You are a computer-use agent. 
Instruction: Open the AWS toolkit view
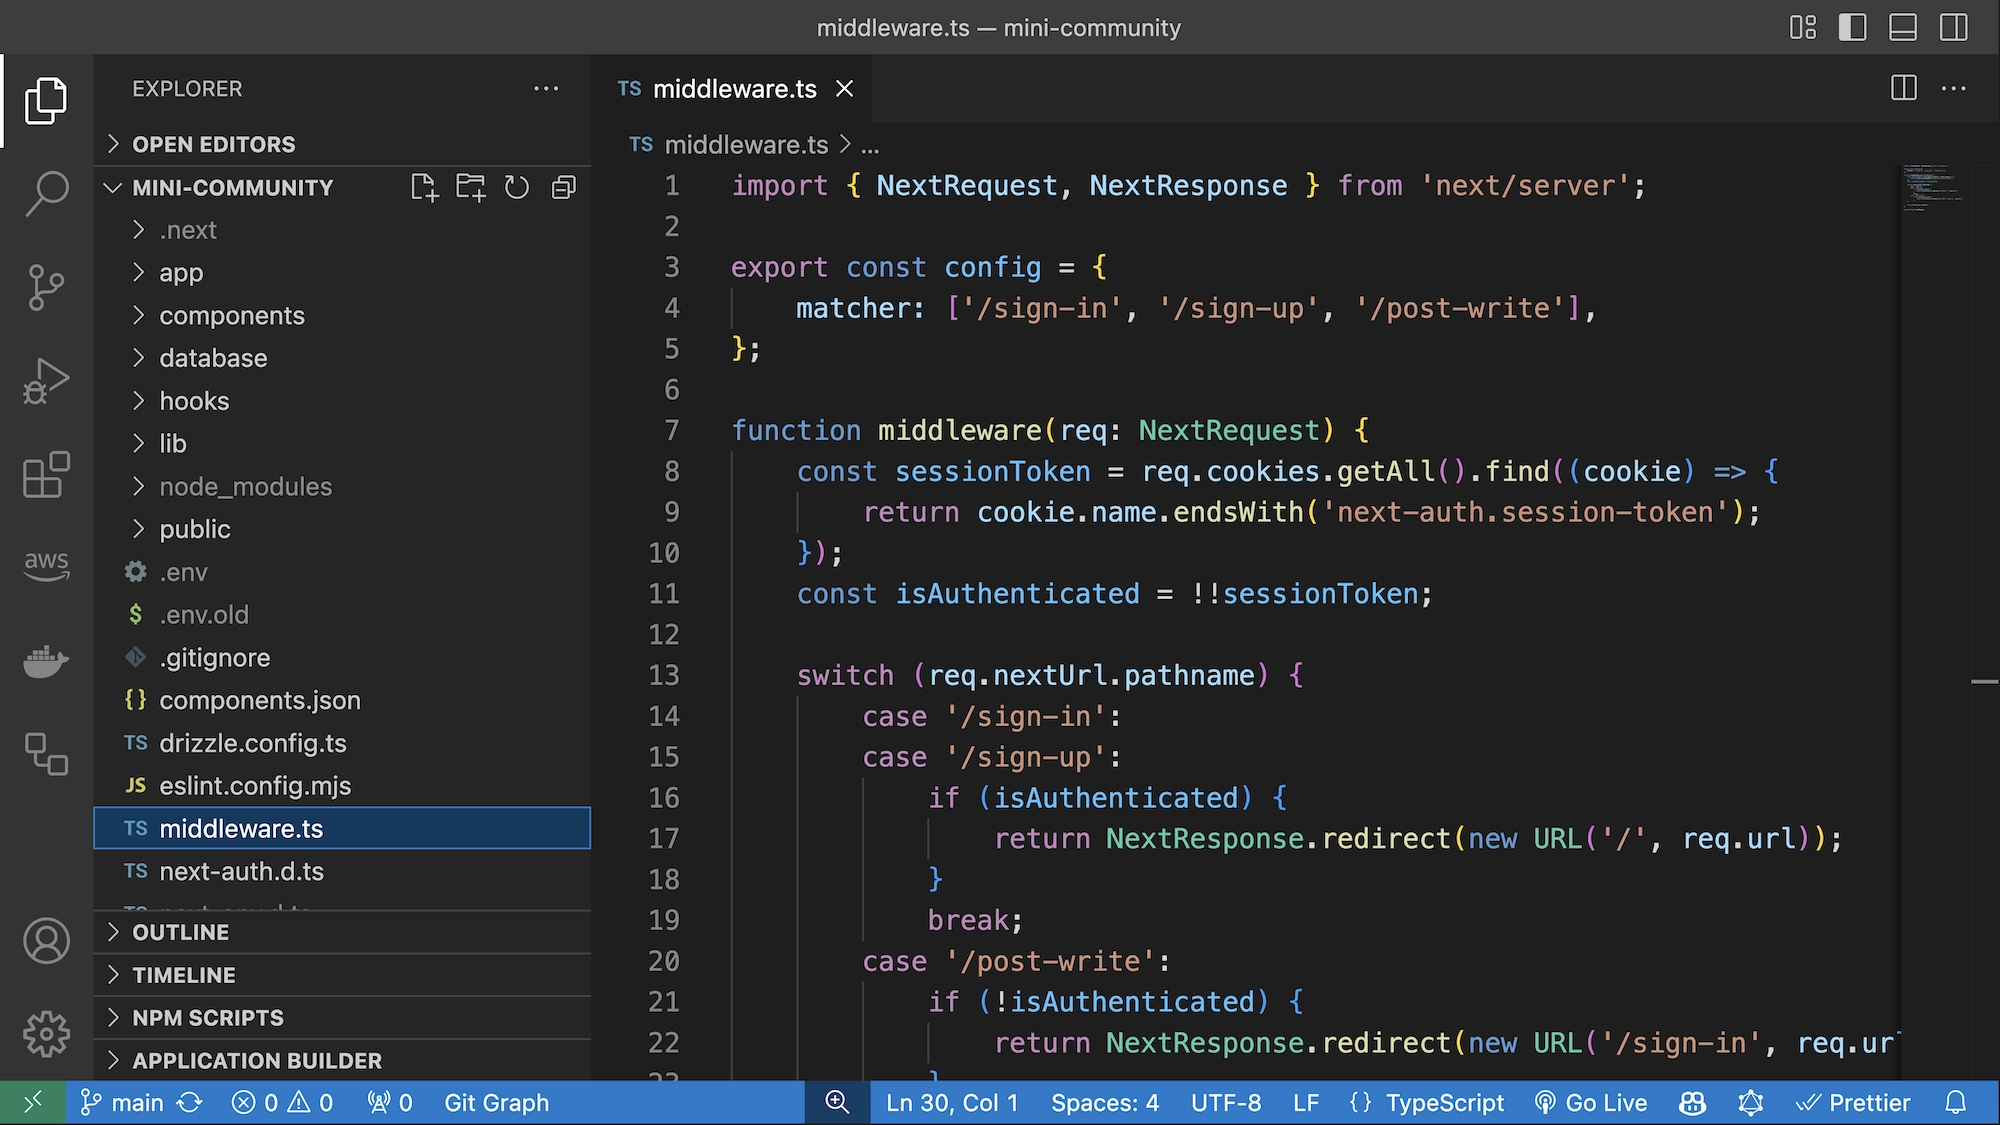46,565
